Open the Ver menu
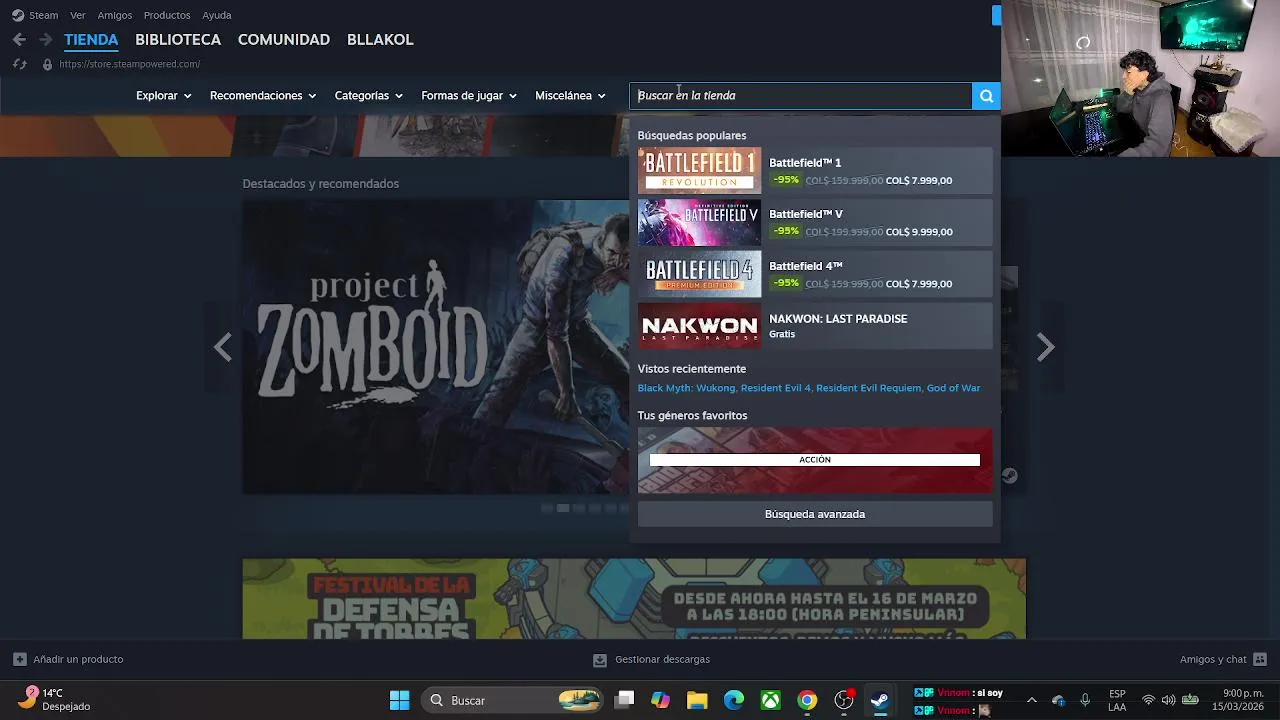 coord(78,15)
